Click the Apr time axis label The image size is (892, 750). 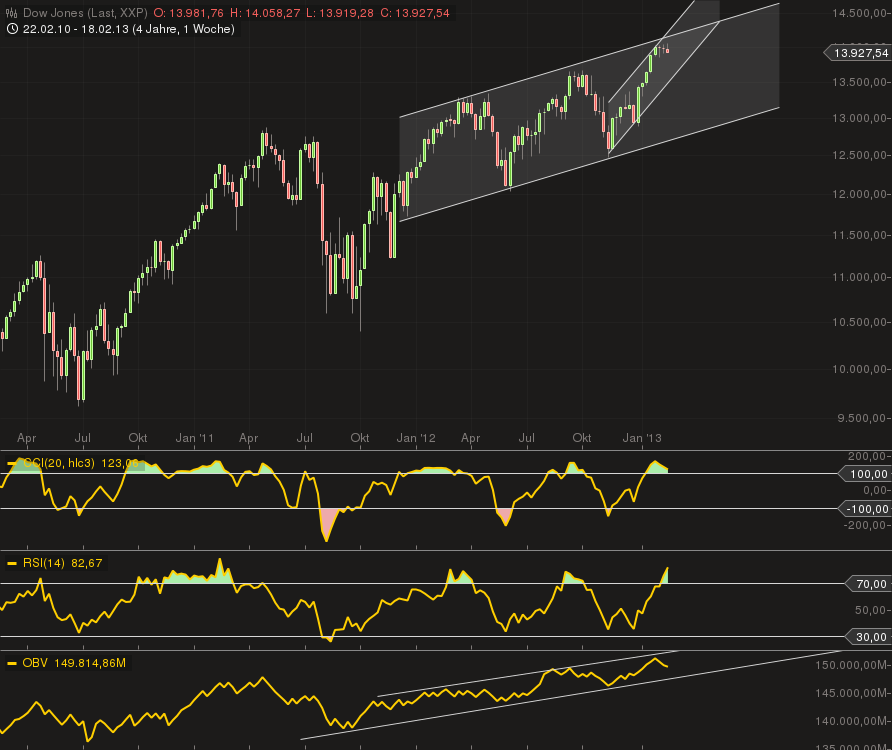[27, 438]
